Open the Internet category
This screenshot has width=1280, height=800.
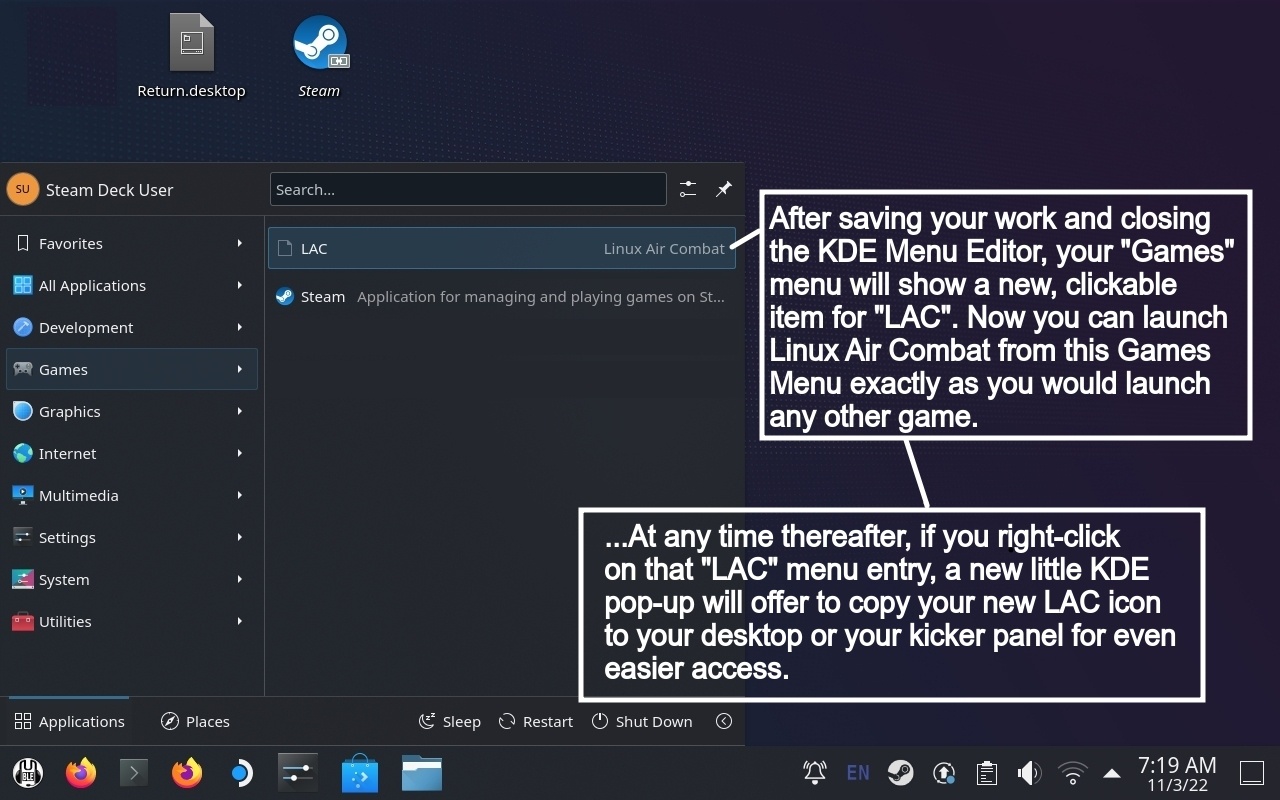[x=132, y=453]
